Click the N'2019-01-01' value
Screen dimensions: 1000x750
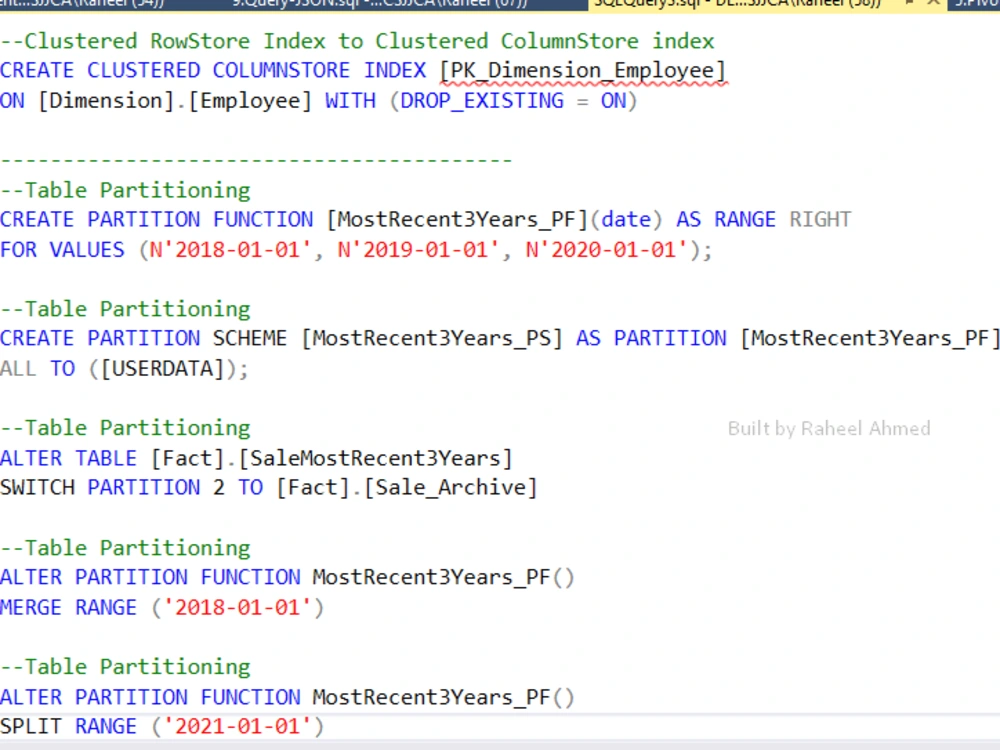(418, 250)
